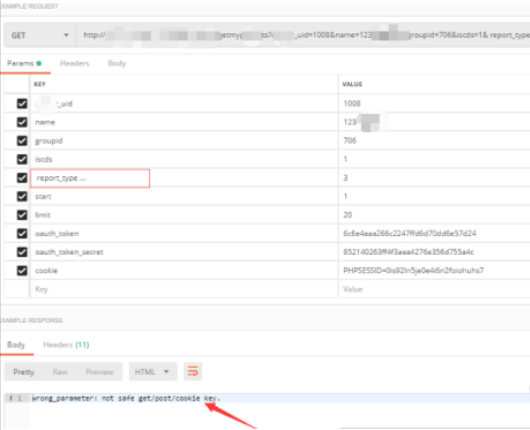Click the KEY column header

tap(40, 84)
